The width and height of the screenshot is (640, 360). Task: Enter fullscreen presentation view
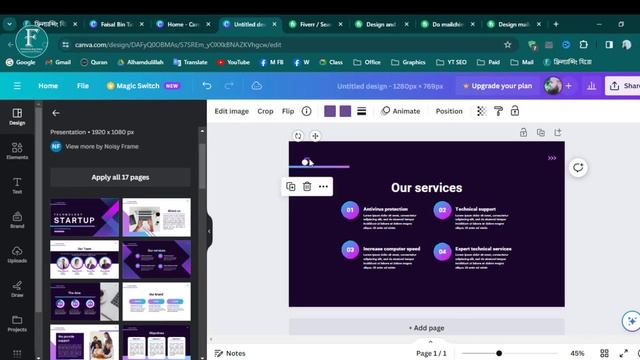623,353
